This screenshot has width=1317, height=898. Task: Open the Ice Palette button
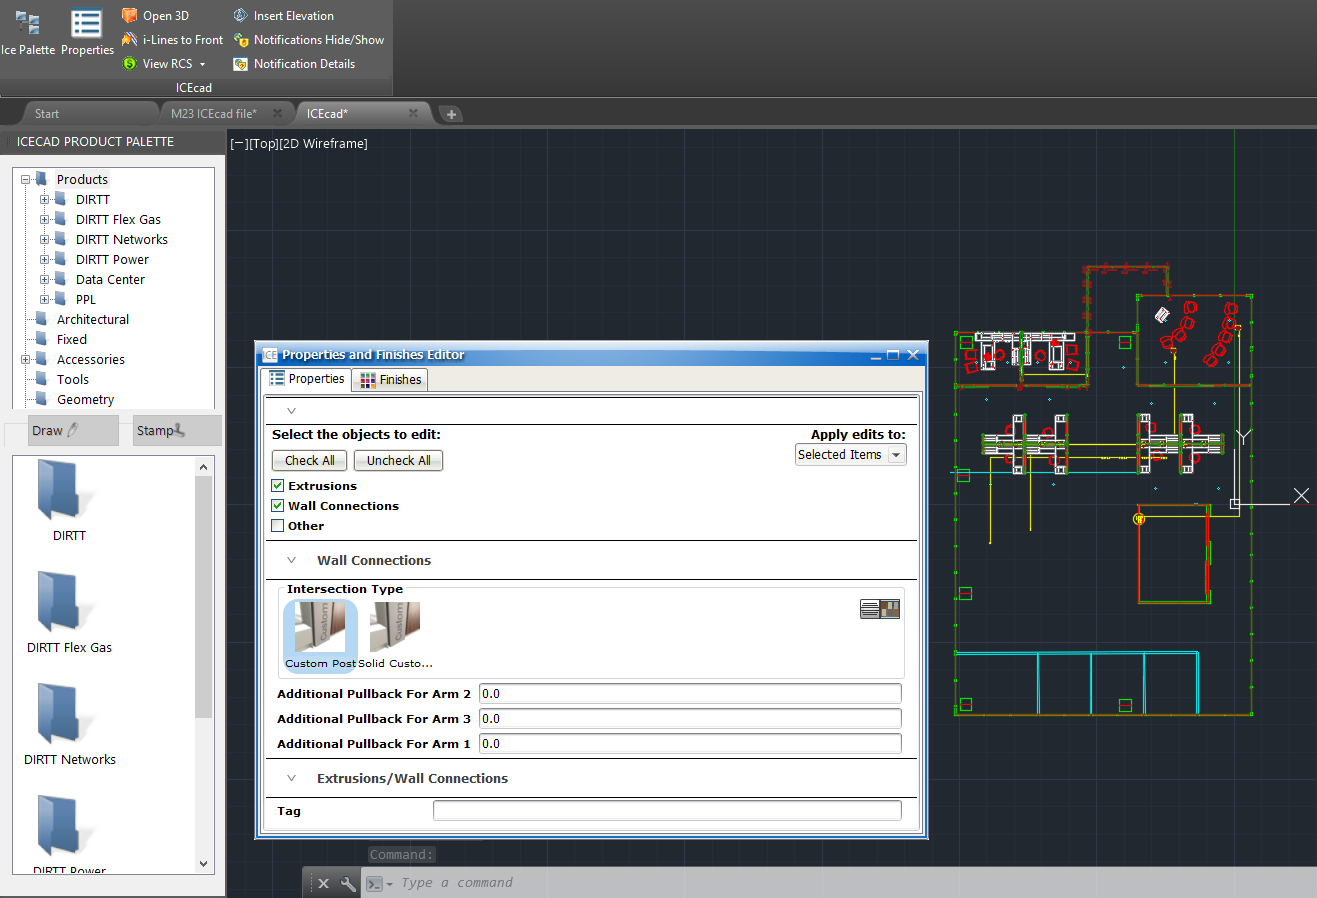coord(28,32)
